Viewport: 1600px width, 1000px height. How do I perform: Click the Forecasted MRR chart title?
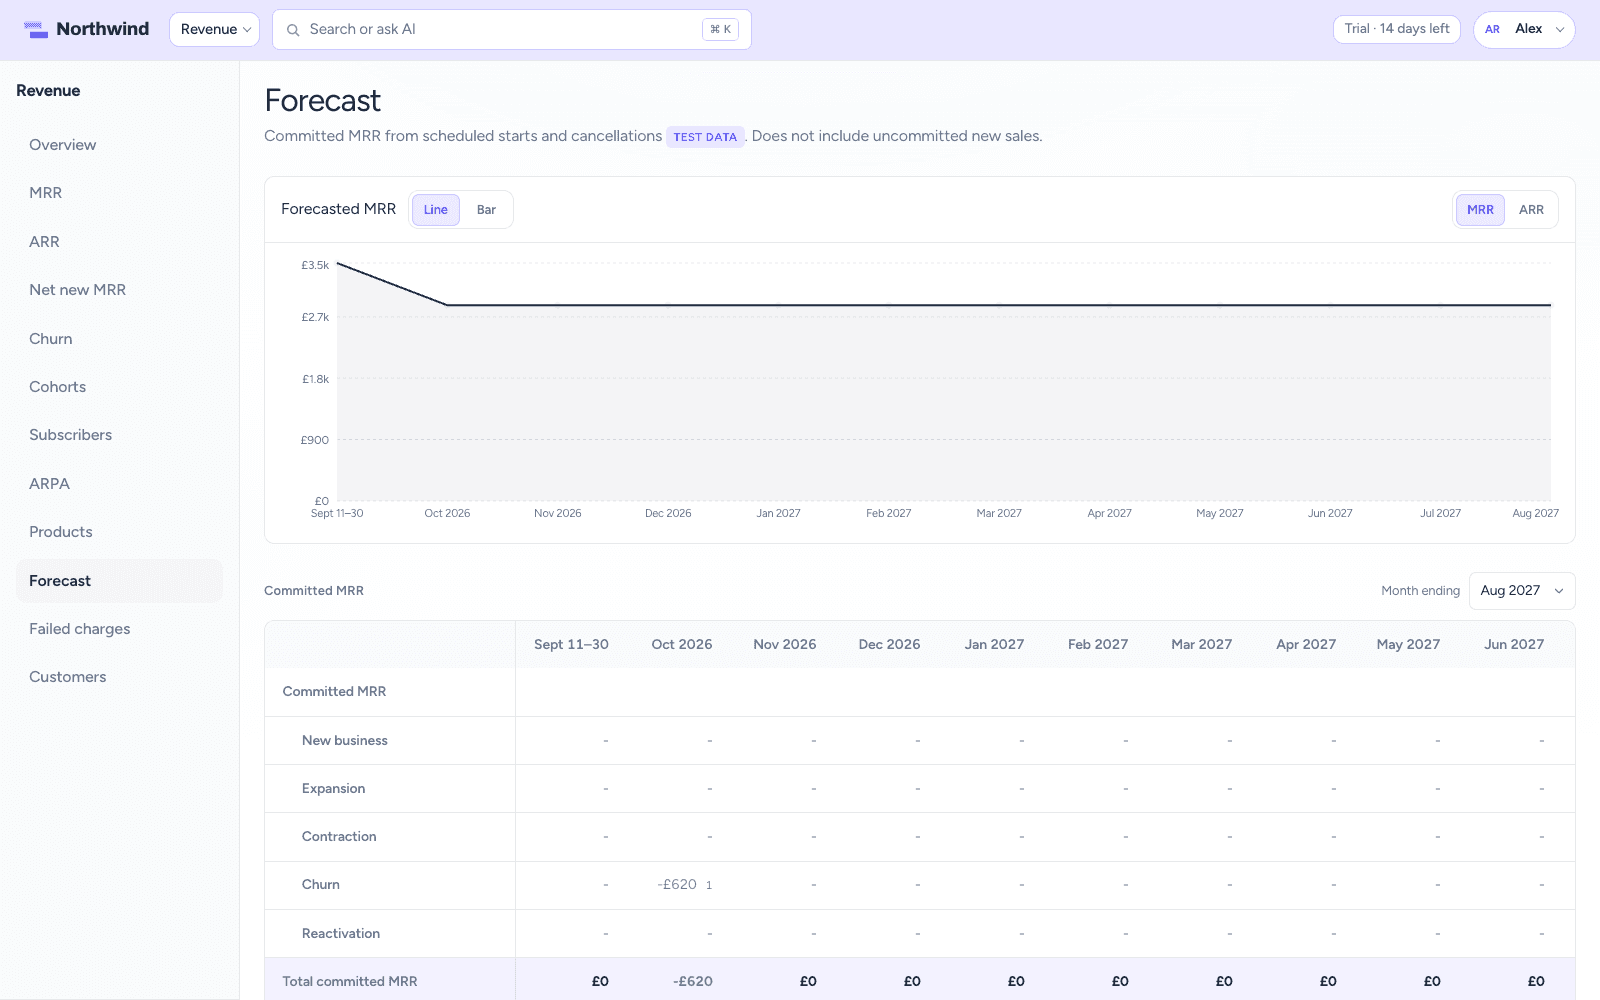[x=339, y=209]
